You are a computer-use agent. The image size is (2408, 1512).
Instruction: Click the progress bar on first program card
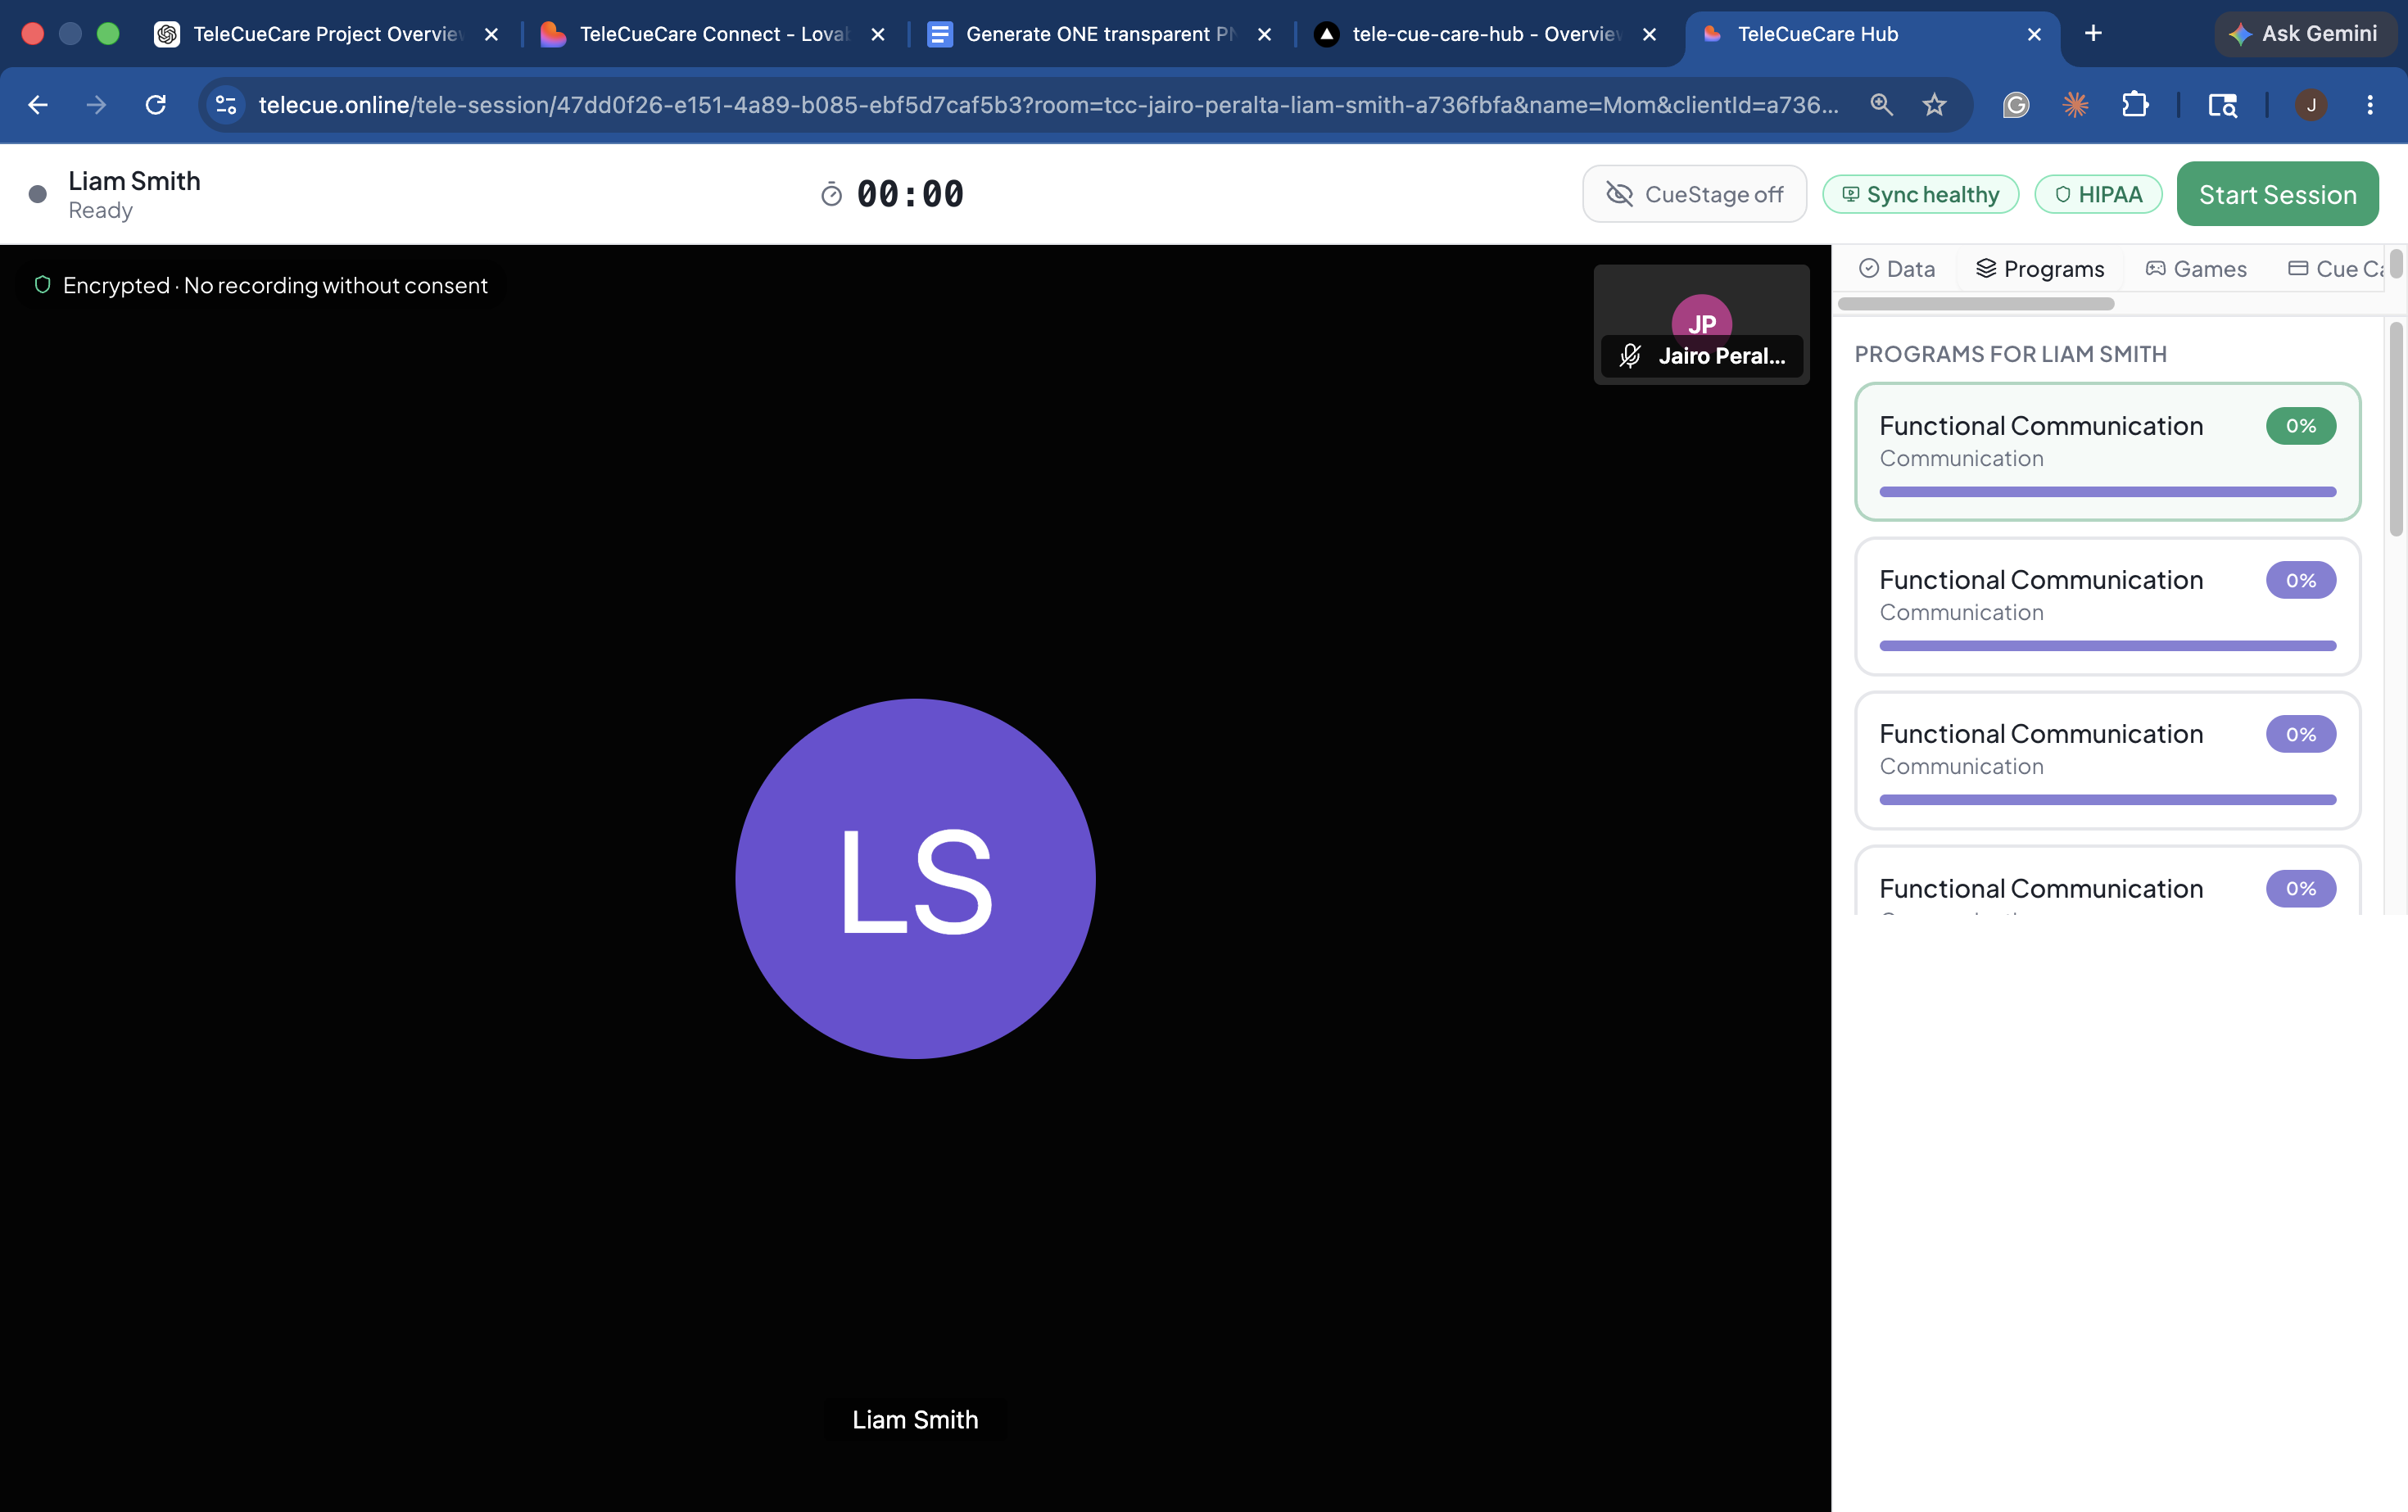coord(2107,492)
